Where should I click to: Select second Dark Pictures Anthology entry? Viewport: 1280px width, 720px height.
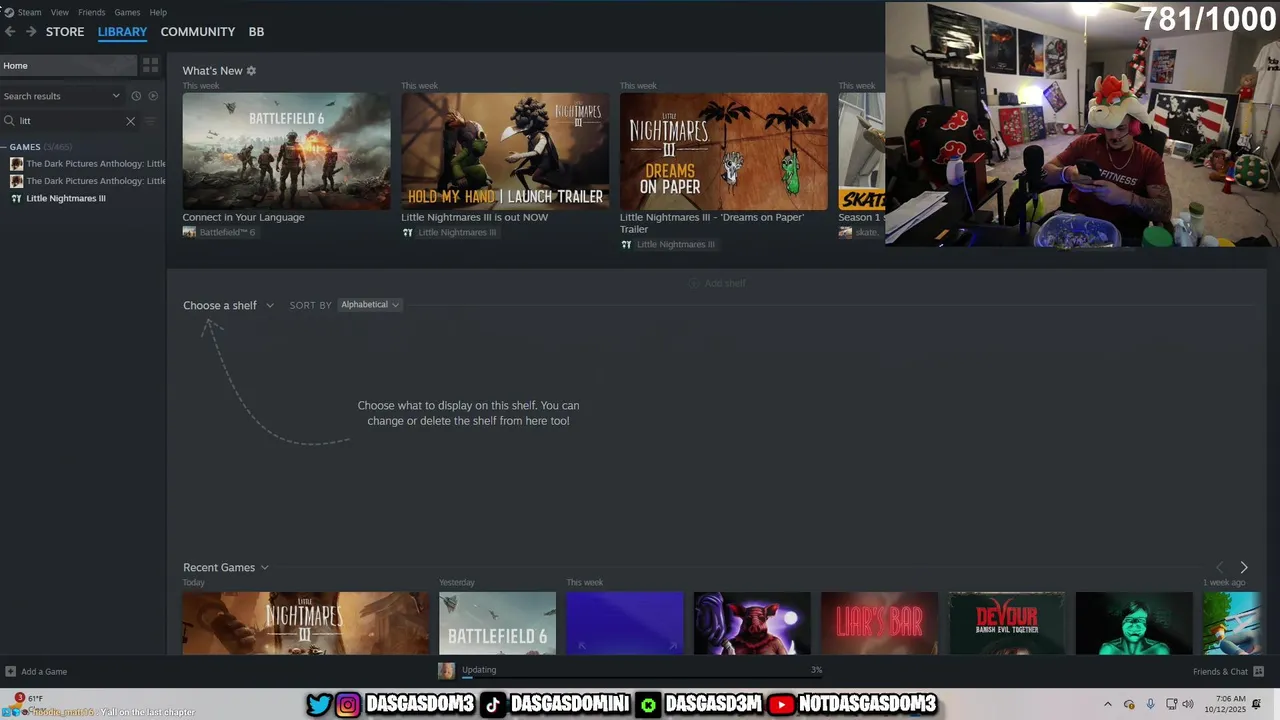[88, 181]
